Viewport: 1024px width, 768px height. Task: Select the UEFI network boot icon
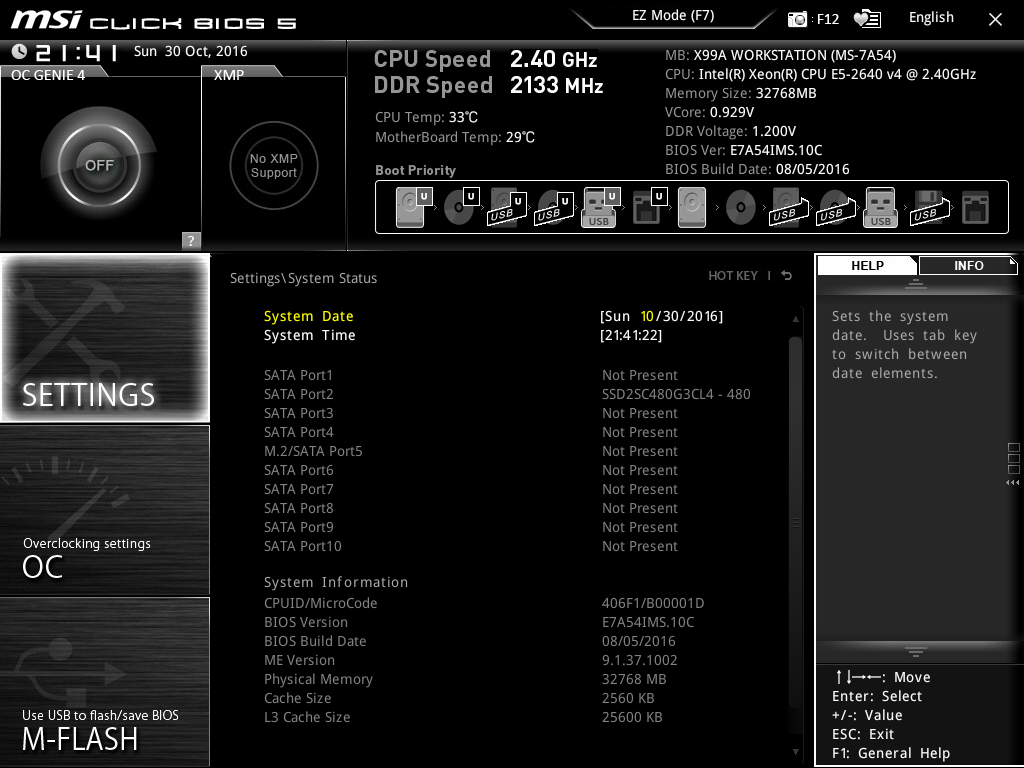649,208
